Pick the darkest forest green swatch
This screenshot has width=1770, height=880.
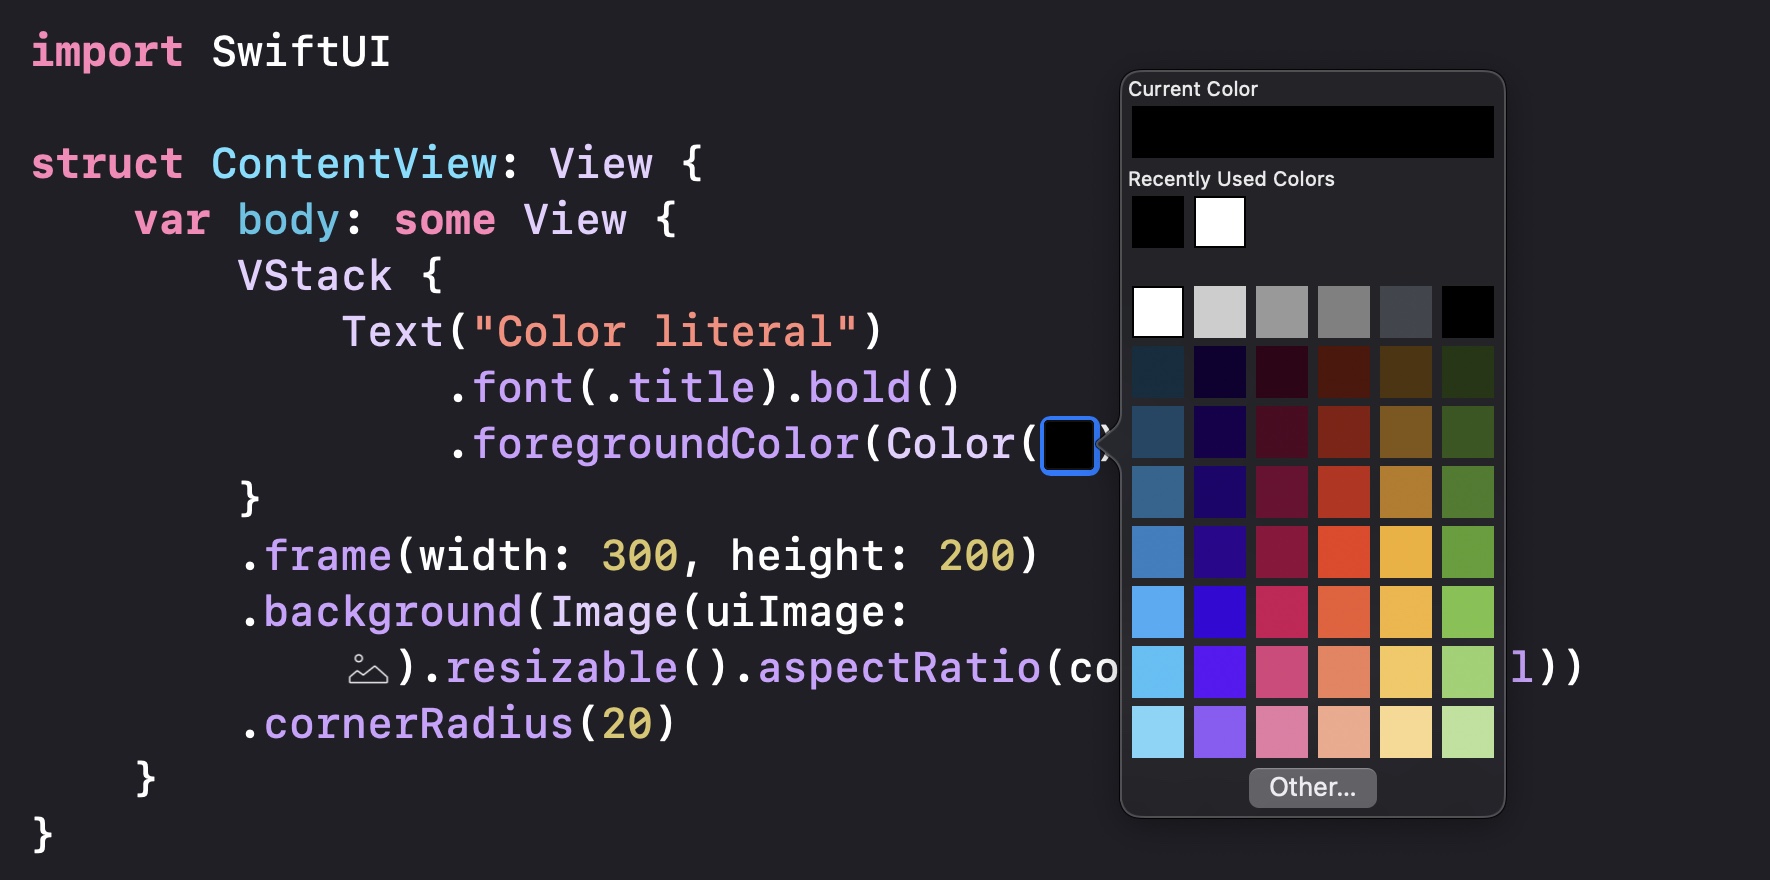point(1468,372)
